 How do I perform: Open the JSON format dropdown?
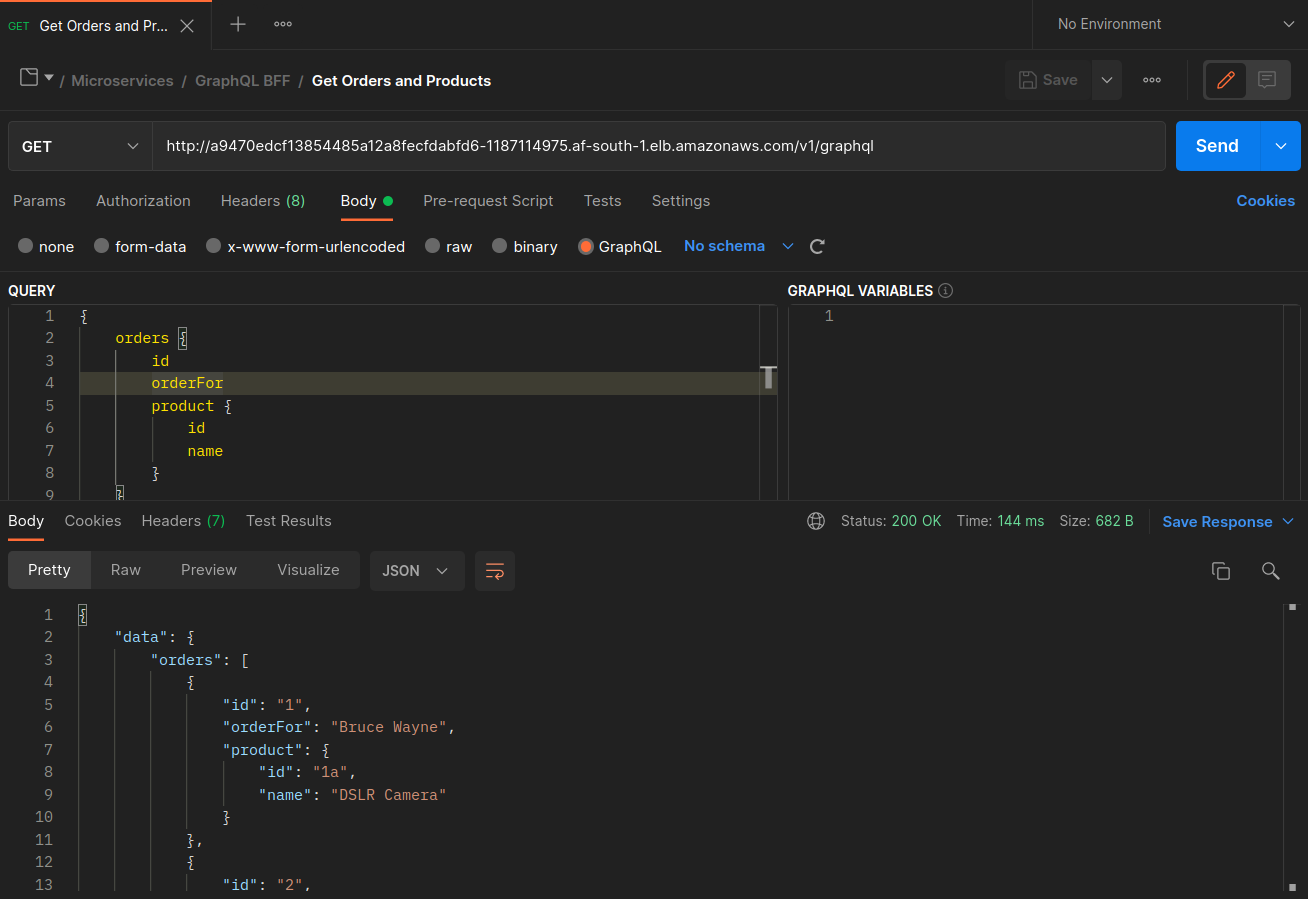coord(417,570)
